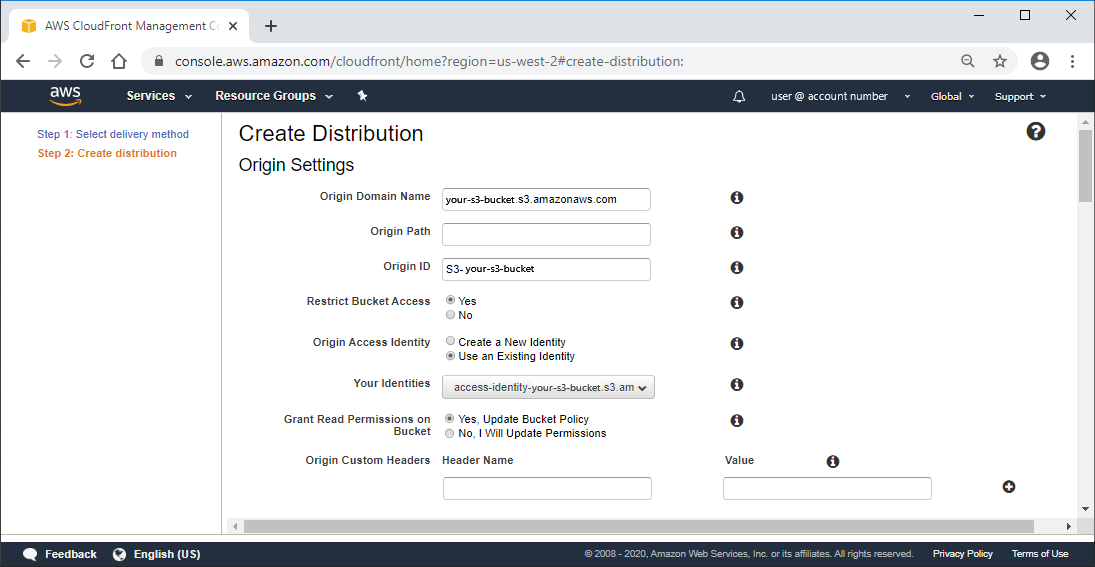Select Step 2: Create distribution
Screen dimensions: 1095x567
click(107, 153)
